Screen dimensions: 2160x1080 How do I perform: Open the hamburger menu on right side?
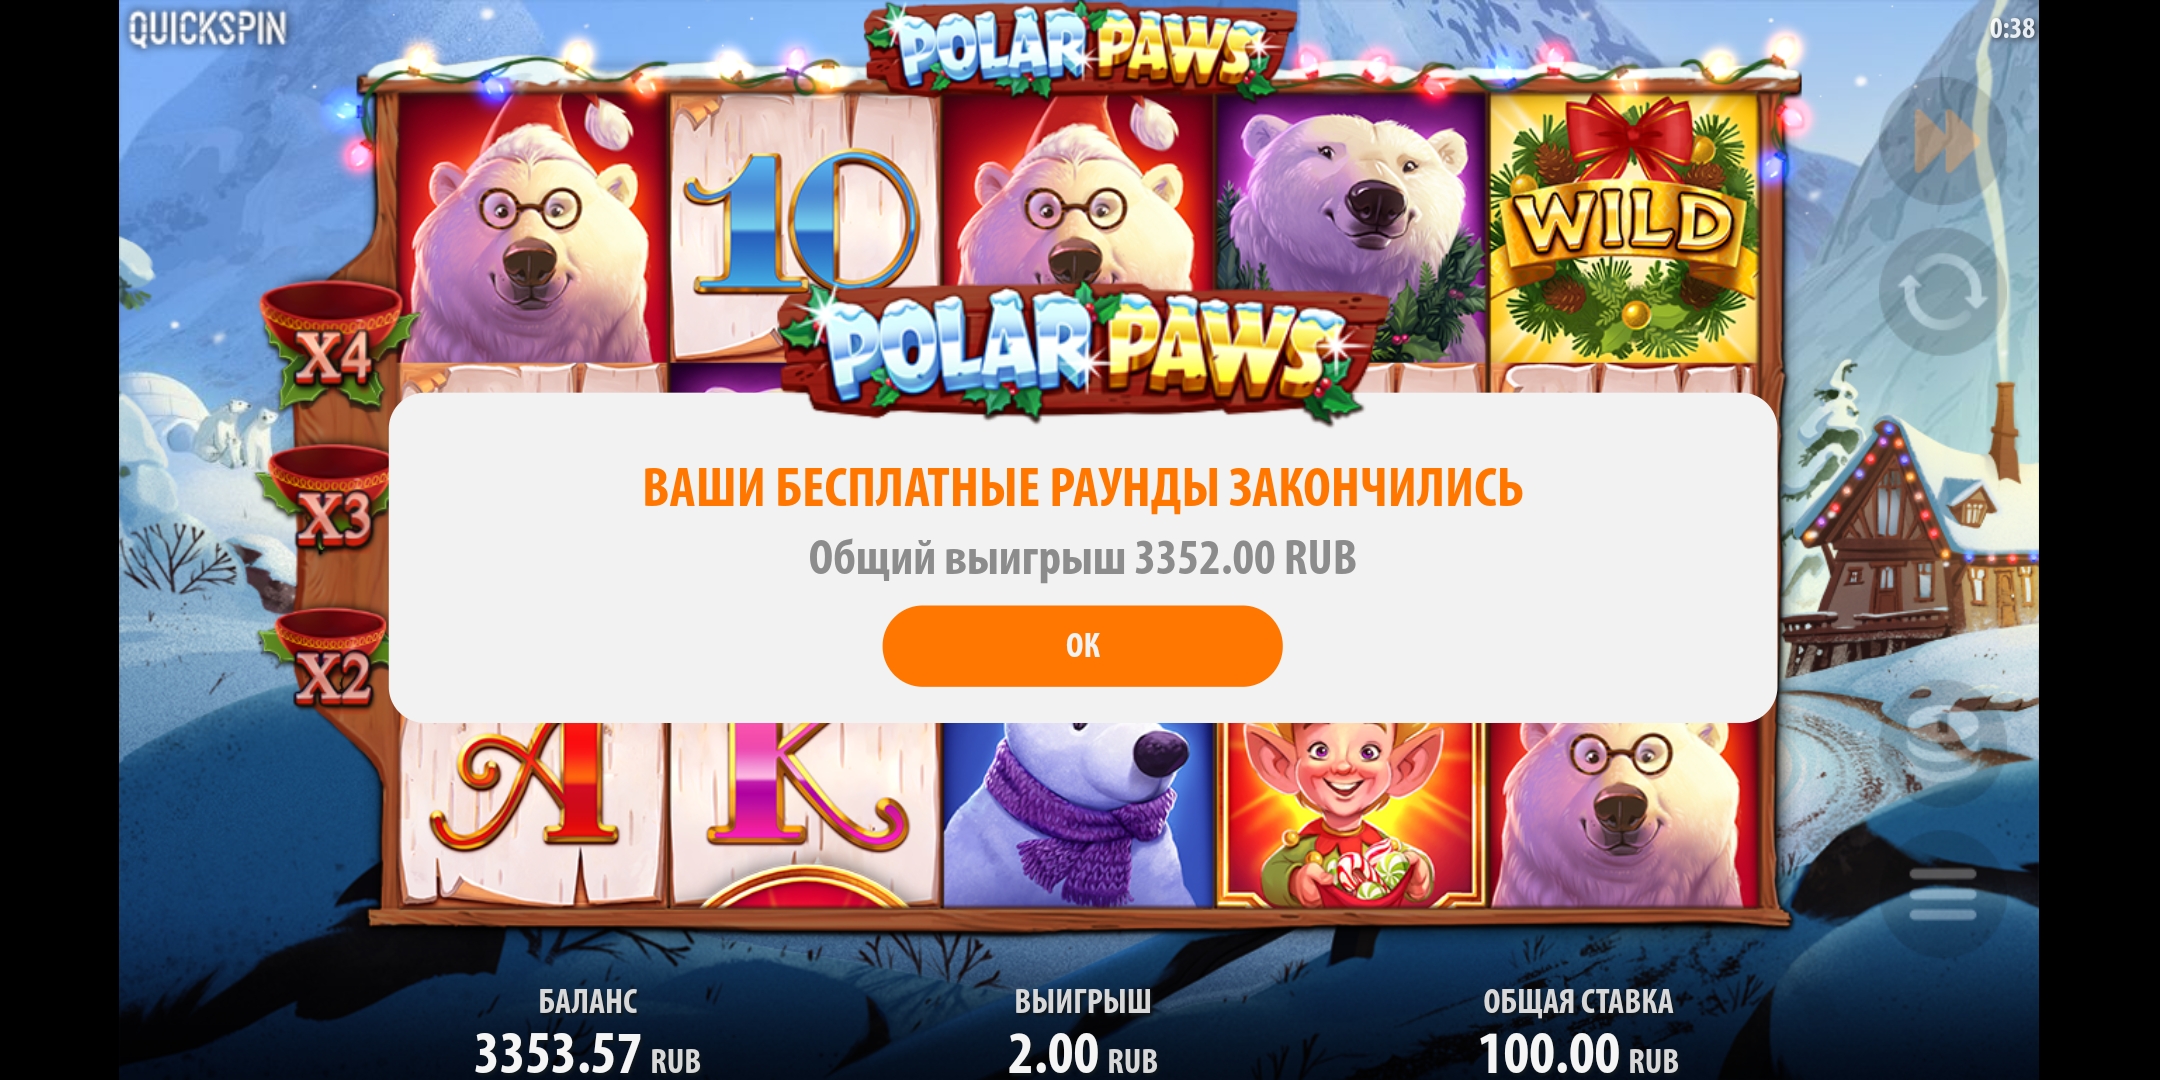(1943, 893)
